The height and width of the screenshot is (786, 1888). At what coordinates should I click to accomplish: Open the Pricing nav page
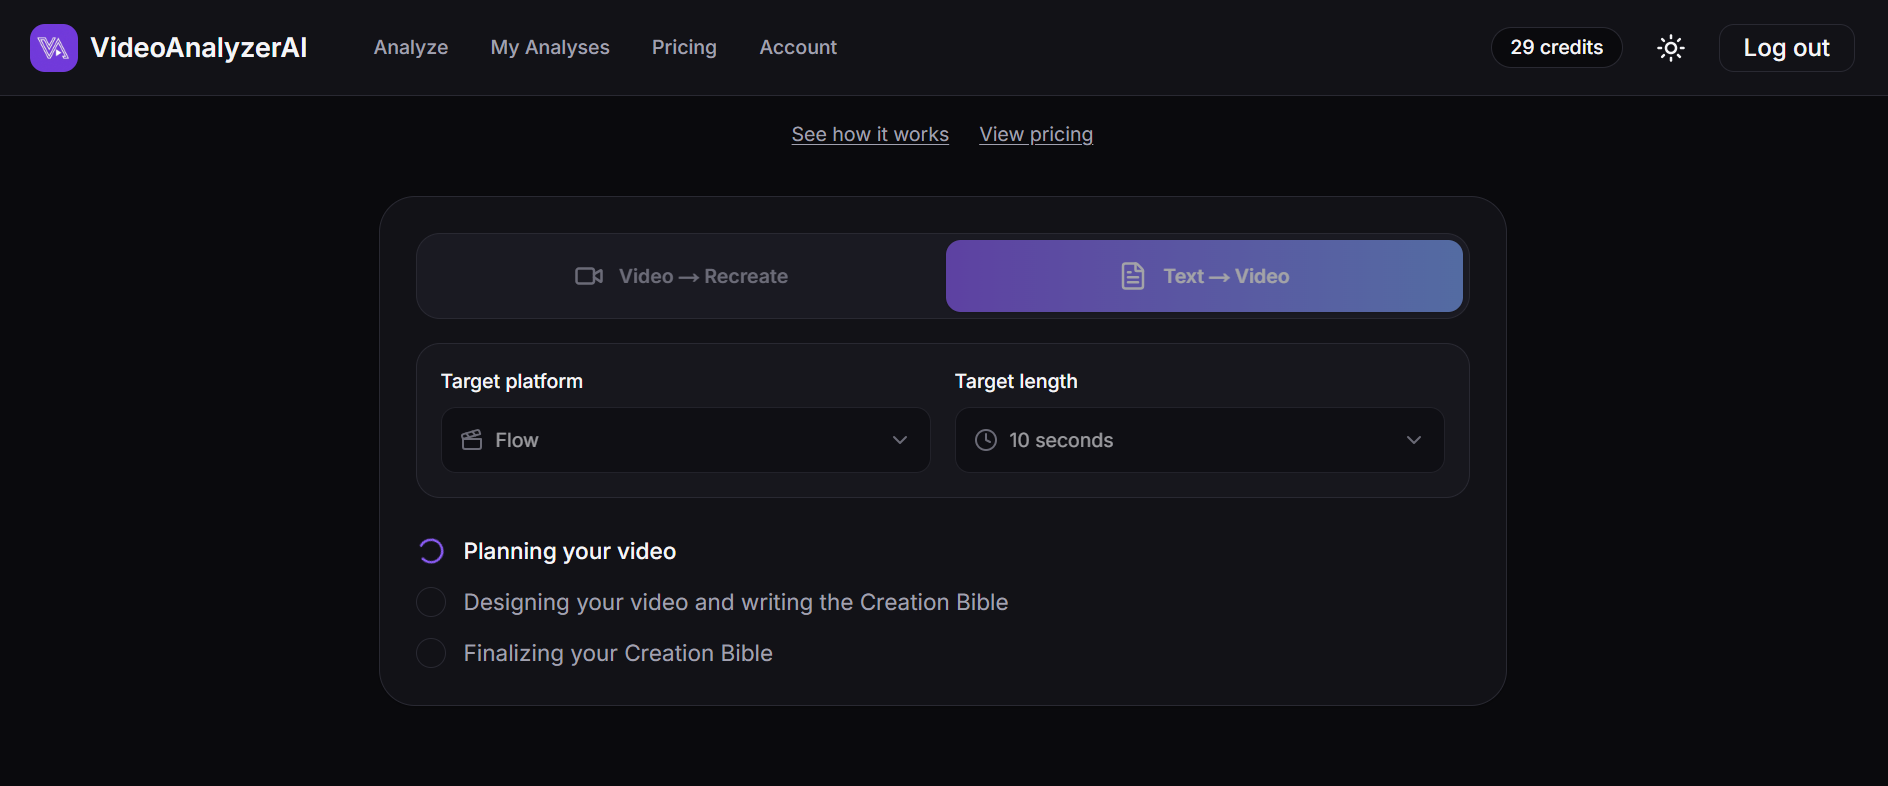tap(684, 48)
